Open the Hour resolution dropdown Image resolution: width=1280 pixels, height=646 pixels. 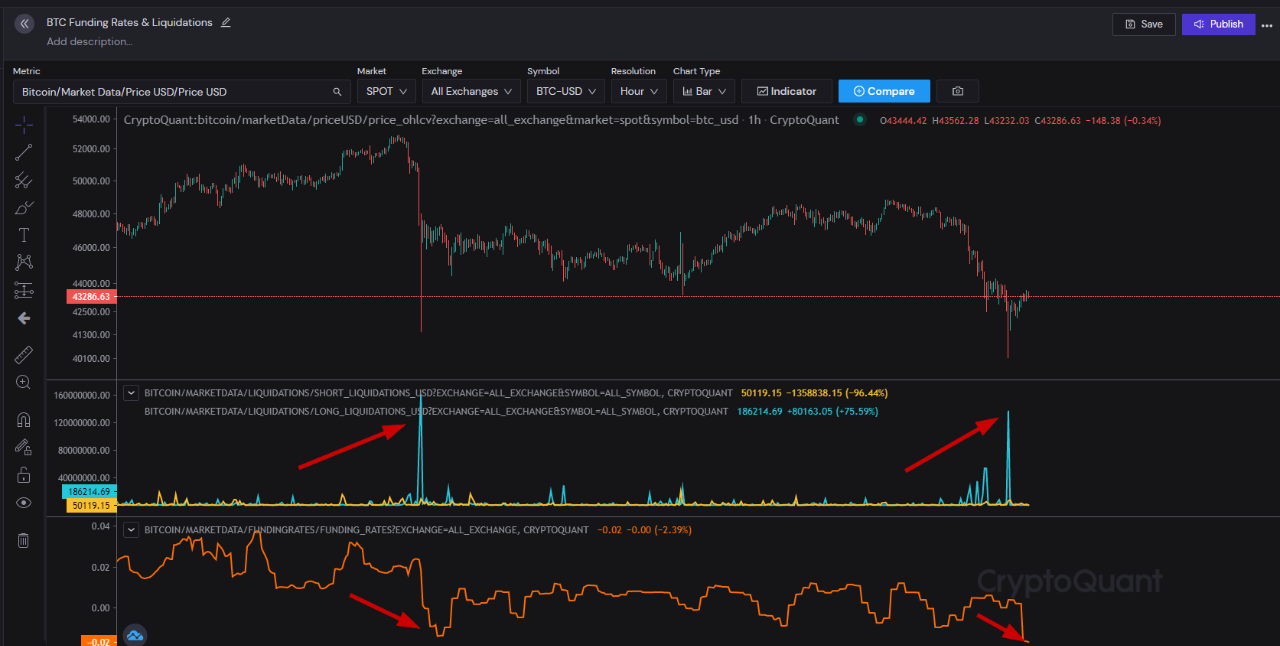(639, 91)
